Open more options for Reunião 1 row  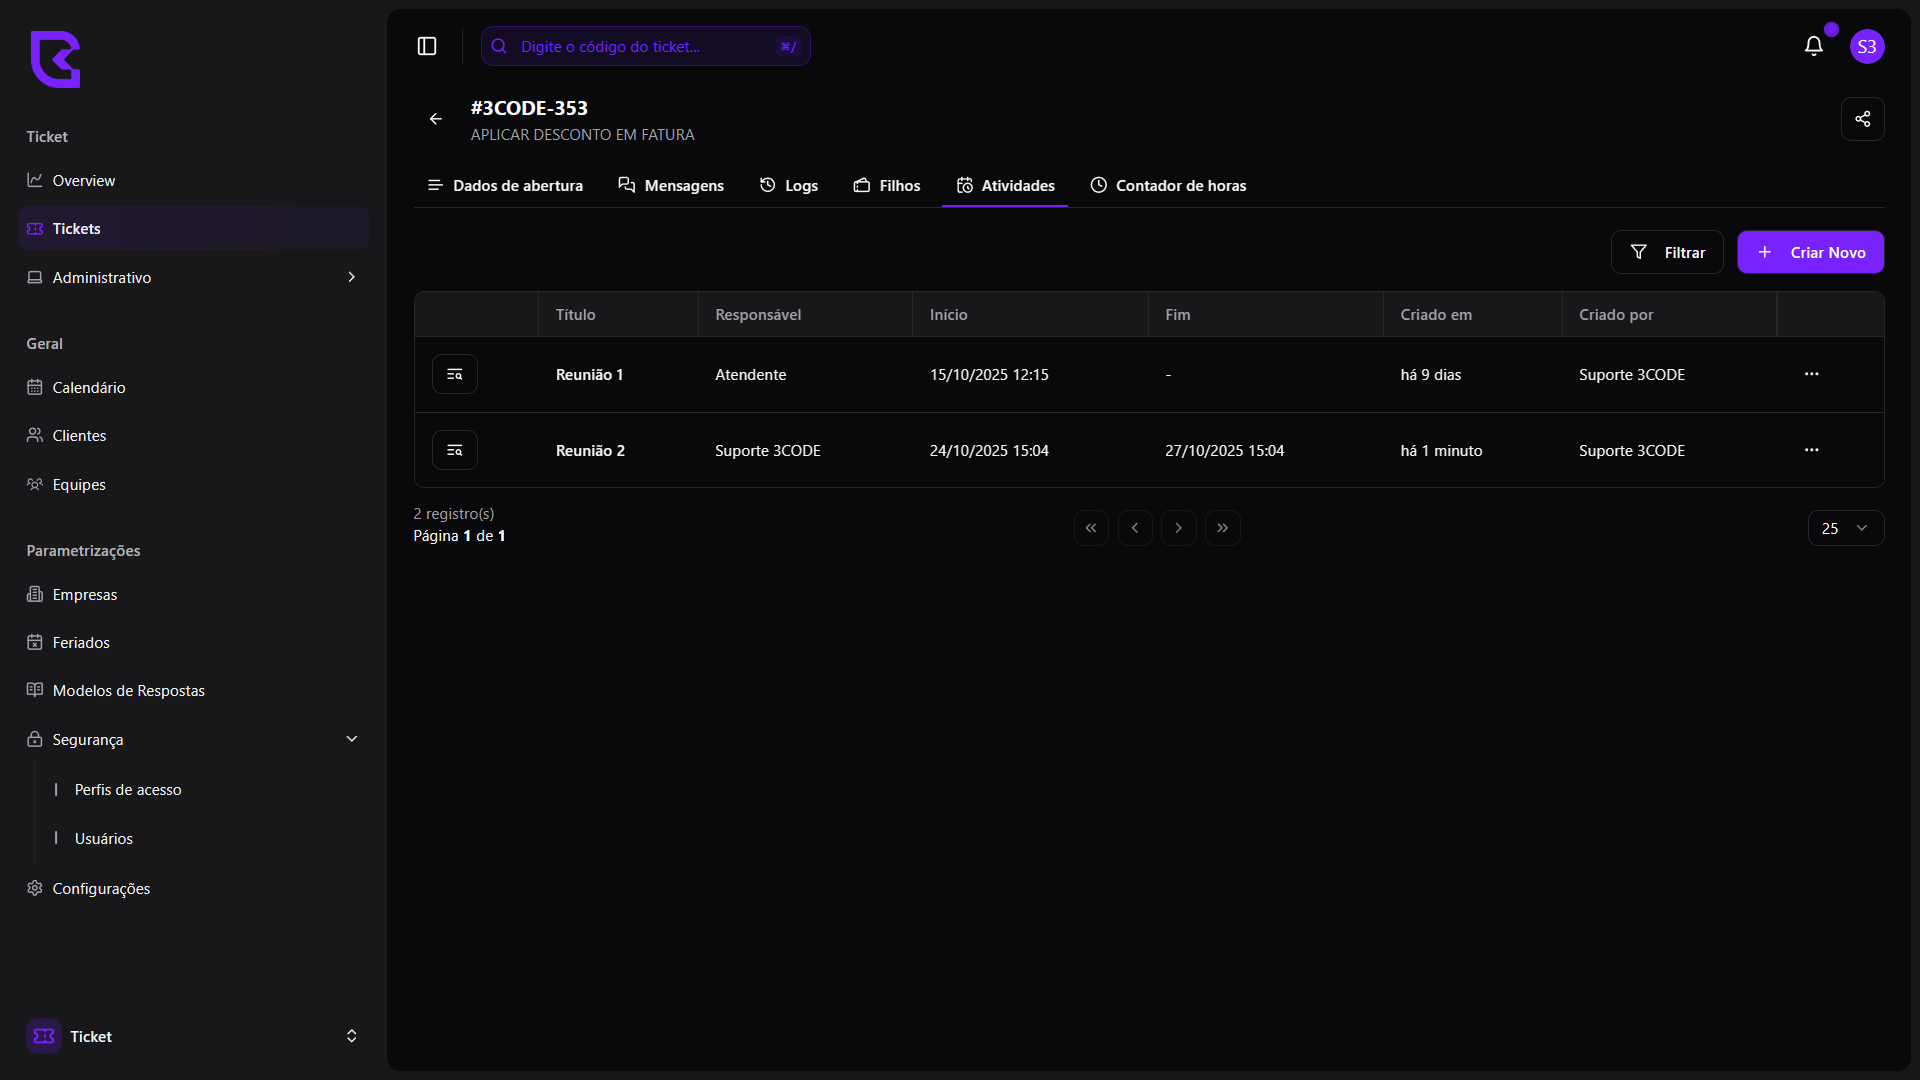[x=1811, y=374]
